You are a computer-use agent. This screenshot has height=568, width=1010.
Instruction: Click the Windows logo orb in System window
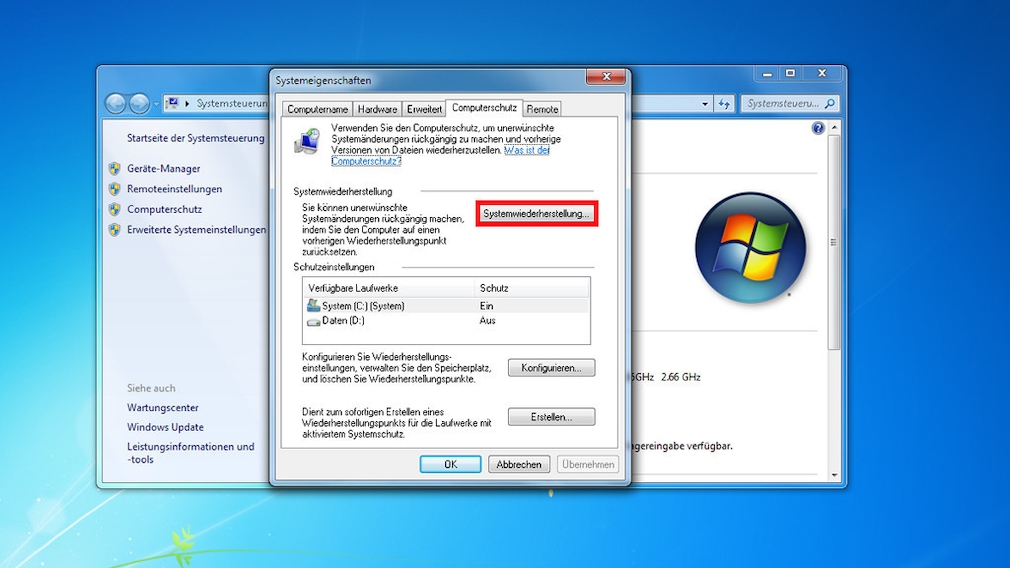point(750,247)
